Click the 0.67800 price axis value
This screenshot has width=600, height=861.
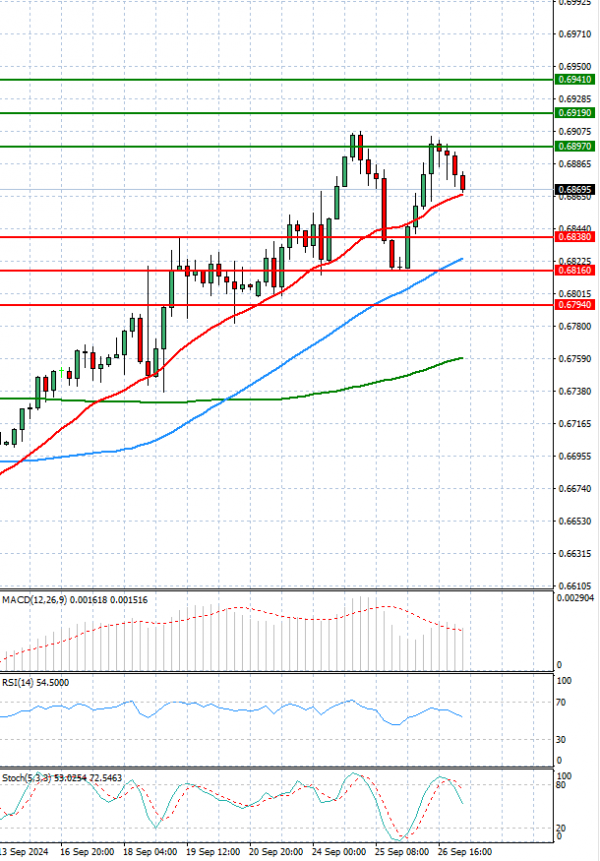(x=575, y=326)
